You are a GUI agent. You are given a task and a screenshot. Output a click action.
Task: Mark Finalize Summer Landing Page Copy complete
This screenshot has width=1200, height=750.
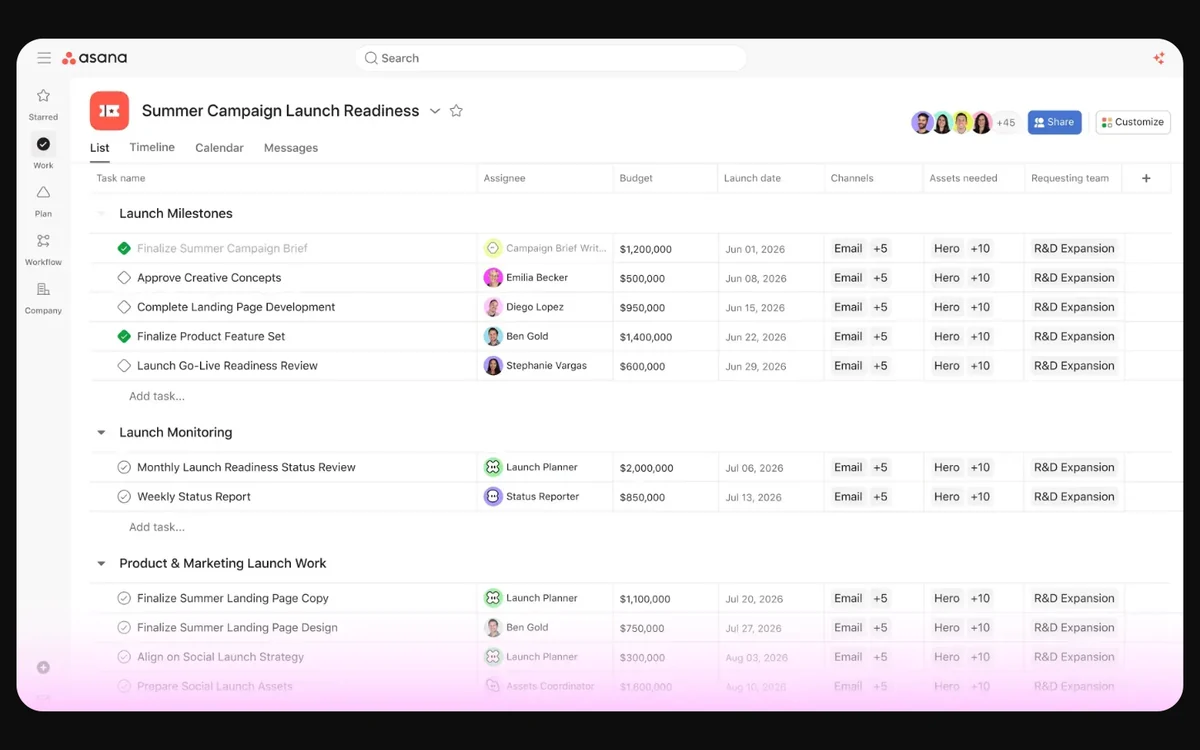pyautogui.click(x=124, y=598)
